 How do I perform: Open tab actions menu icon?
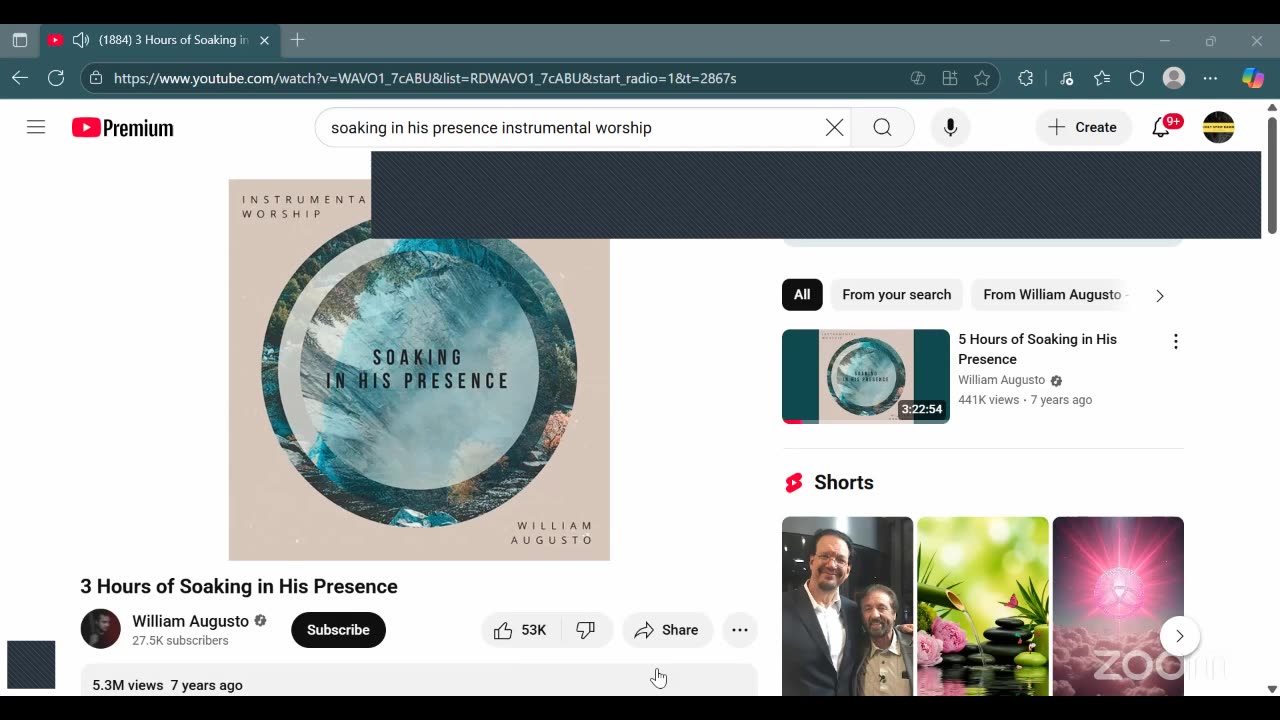coord(20,40)
